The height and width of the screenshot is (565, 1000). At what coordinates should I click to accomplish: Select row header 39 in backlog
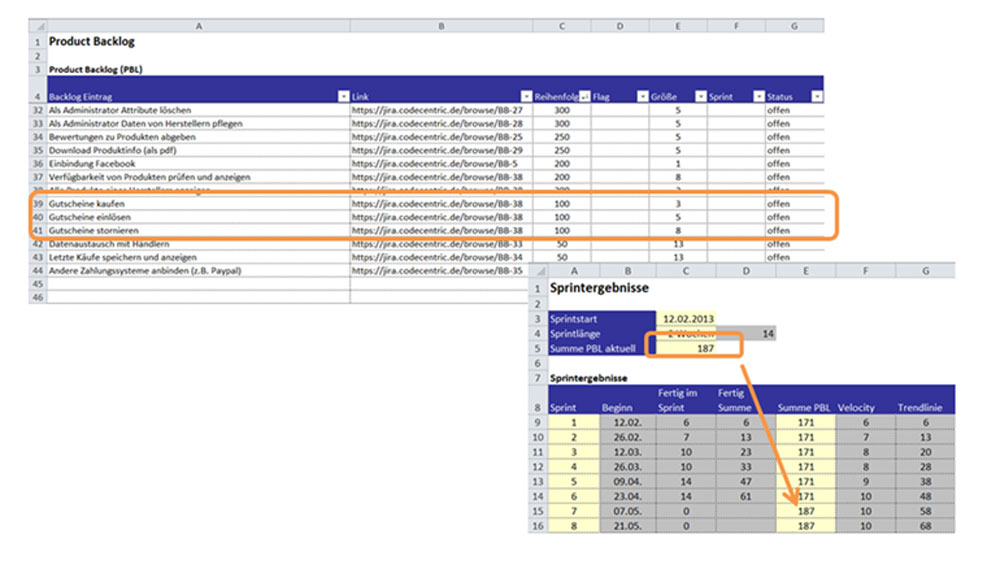[x=38, y=204]
